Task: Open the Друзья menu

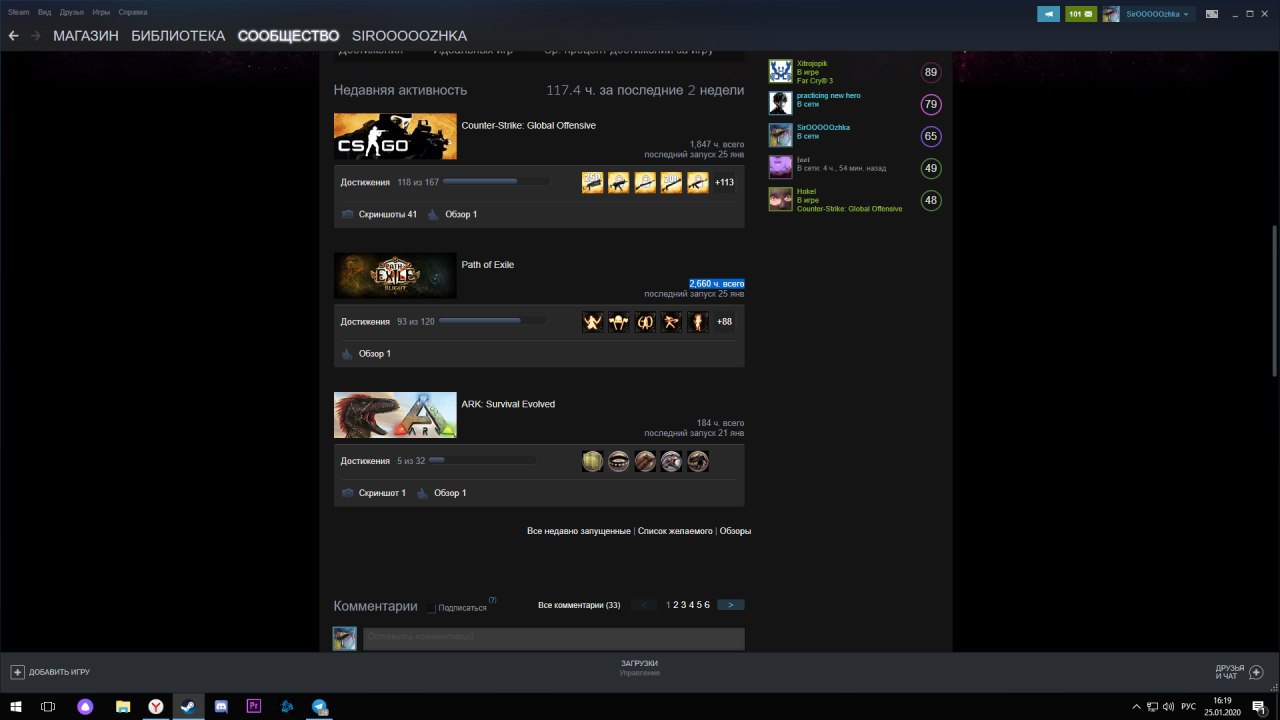Action: coord(72,12)
